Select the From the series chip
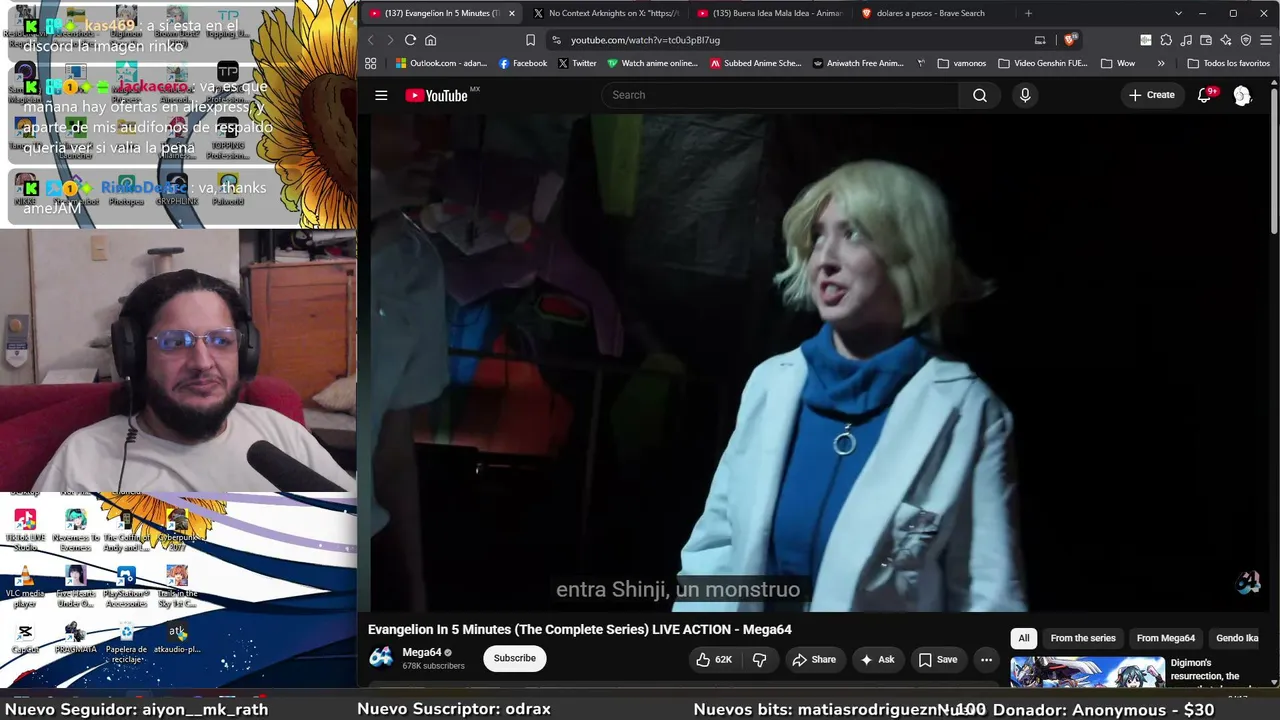The height and width of the screenshot is (720, 1280). click(x=1083, y=638)
